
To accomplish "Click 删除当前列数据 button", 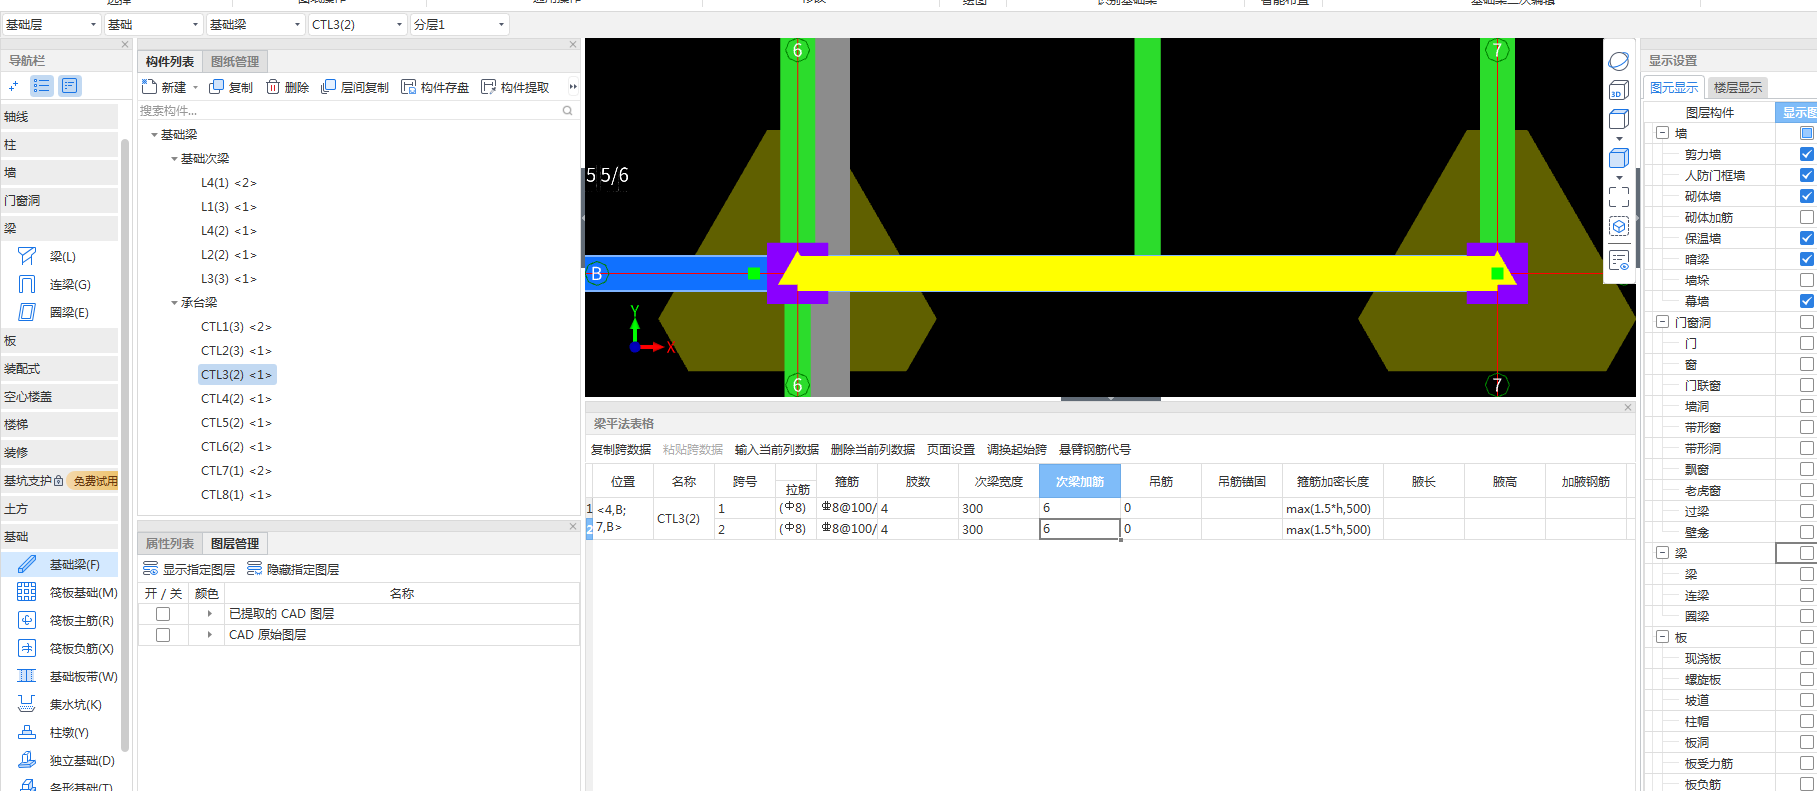I will 873,450.
